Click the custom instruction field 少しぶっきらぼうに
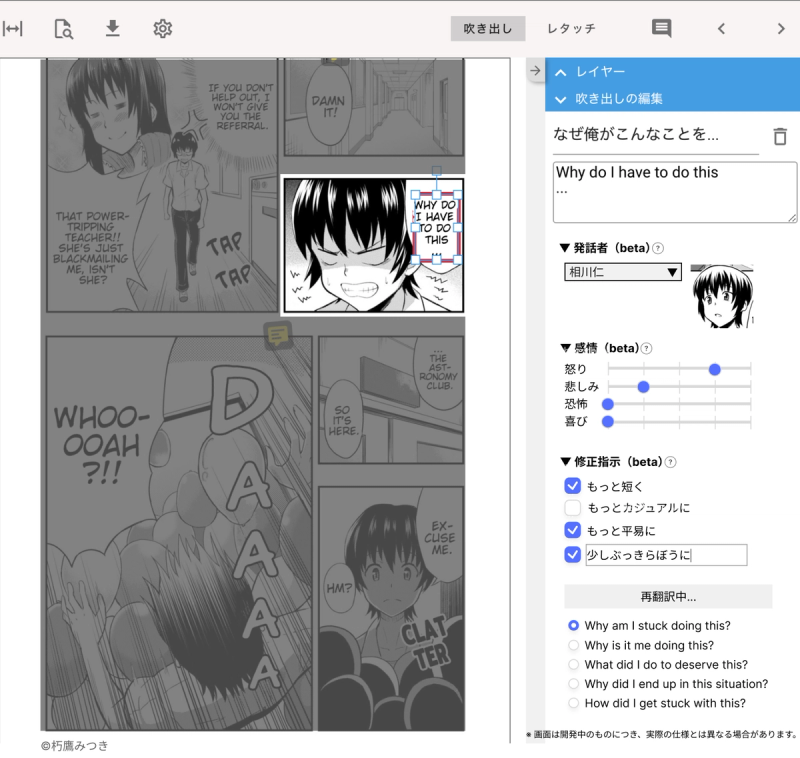The width and height of the screenshot is (800, 758). (x=666, y=555)
